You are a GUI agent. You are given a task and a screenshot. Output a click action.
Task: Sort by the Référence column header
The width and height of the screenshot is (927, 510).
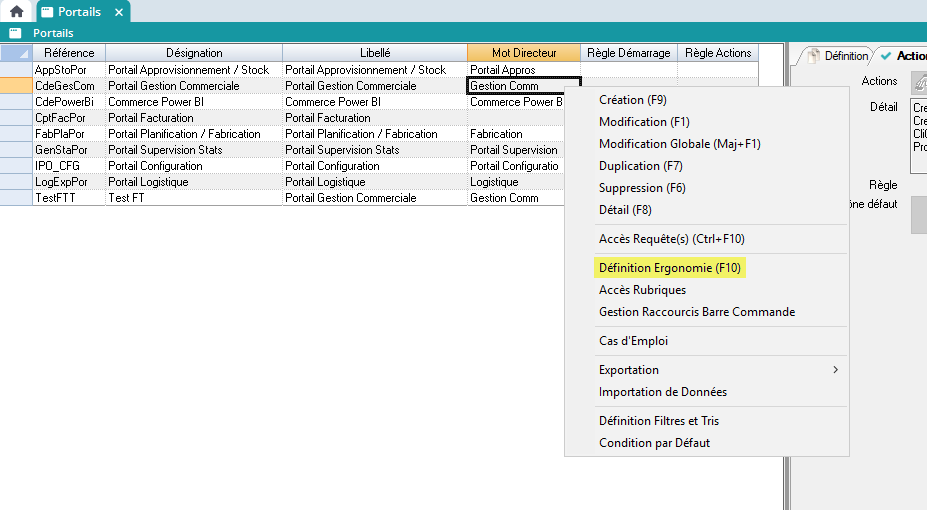[x=69, y=53]
